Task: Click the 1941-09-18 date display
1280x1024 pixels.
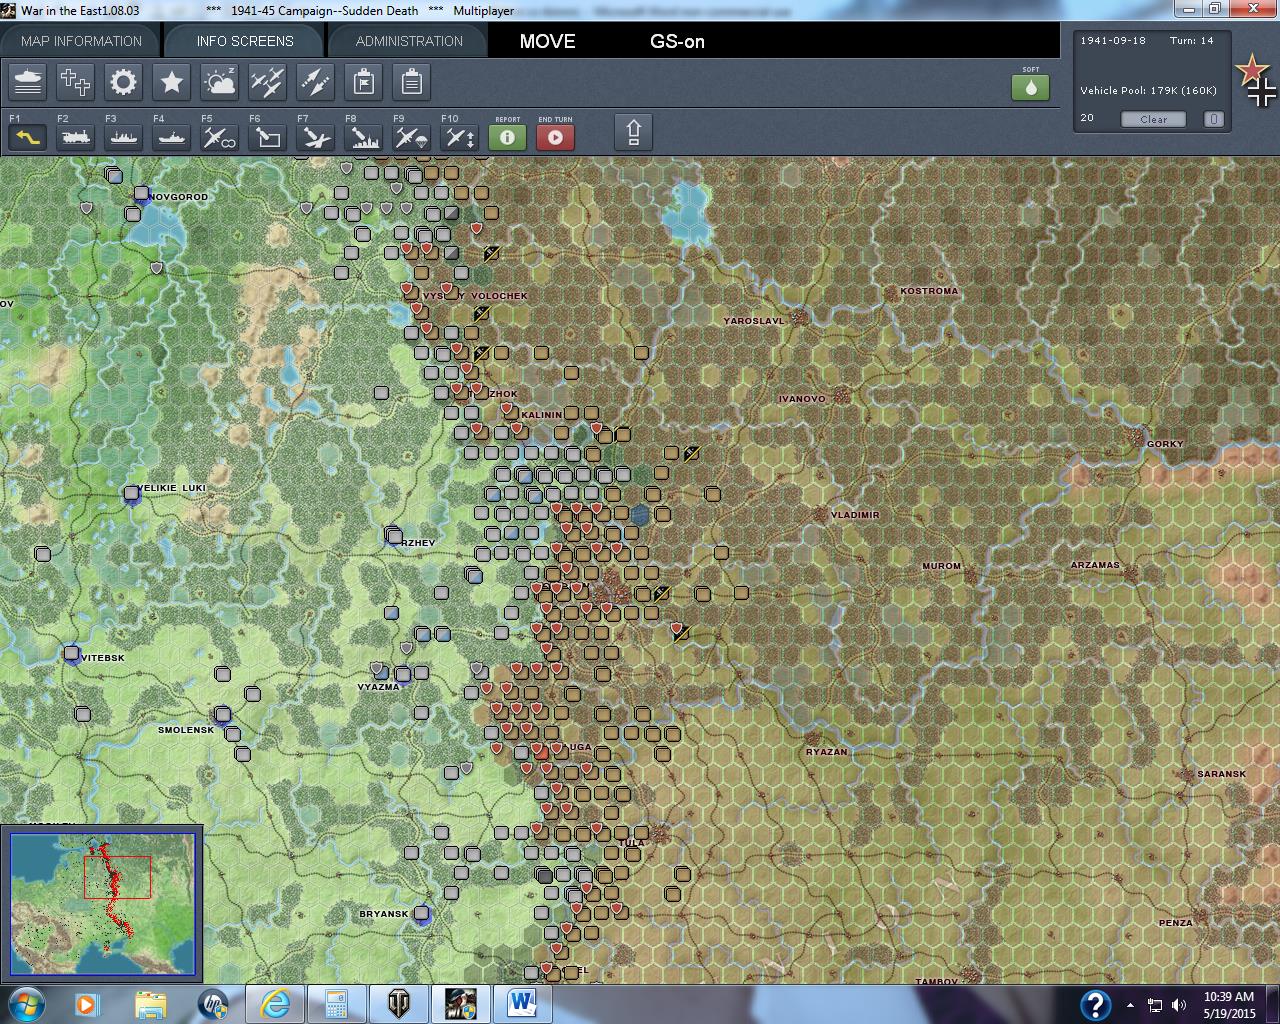Action: pyautogui.click(x=1113, y=41)
